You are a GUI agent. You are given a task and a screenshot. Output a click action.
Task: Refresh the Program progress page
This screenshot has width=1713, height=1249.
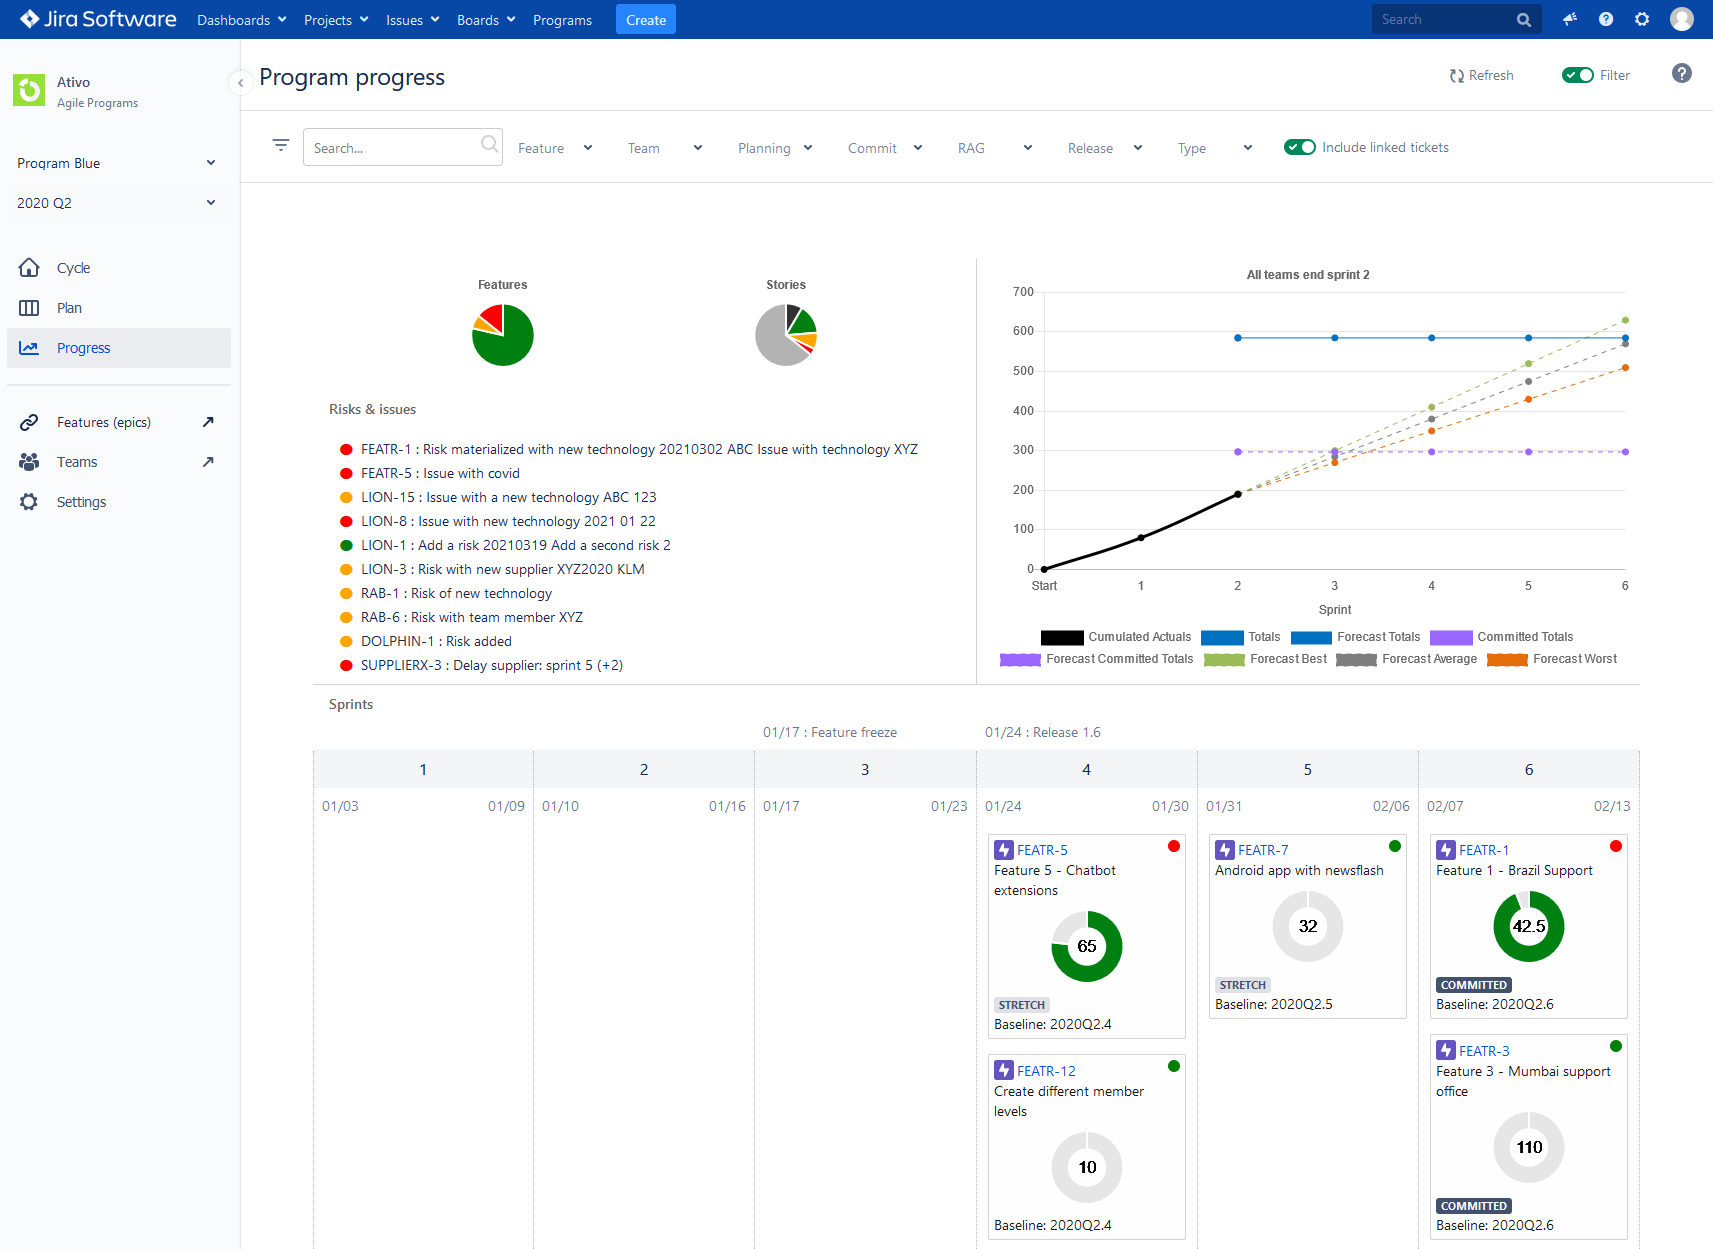(x=1481, y=75)
